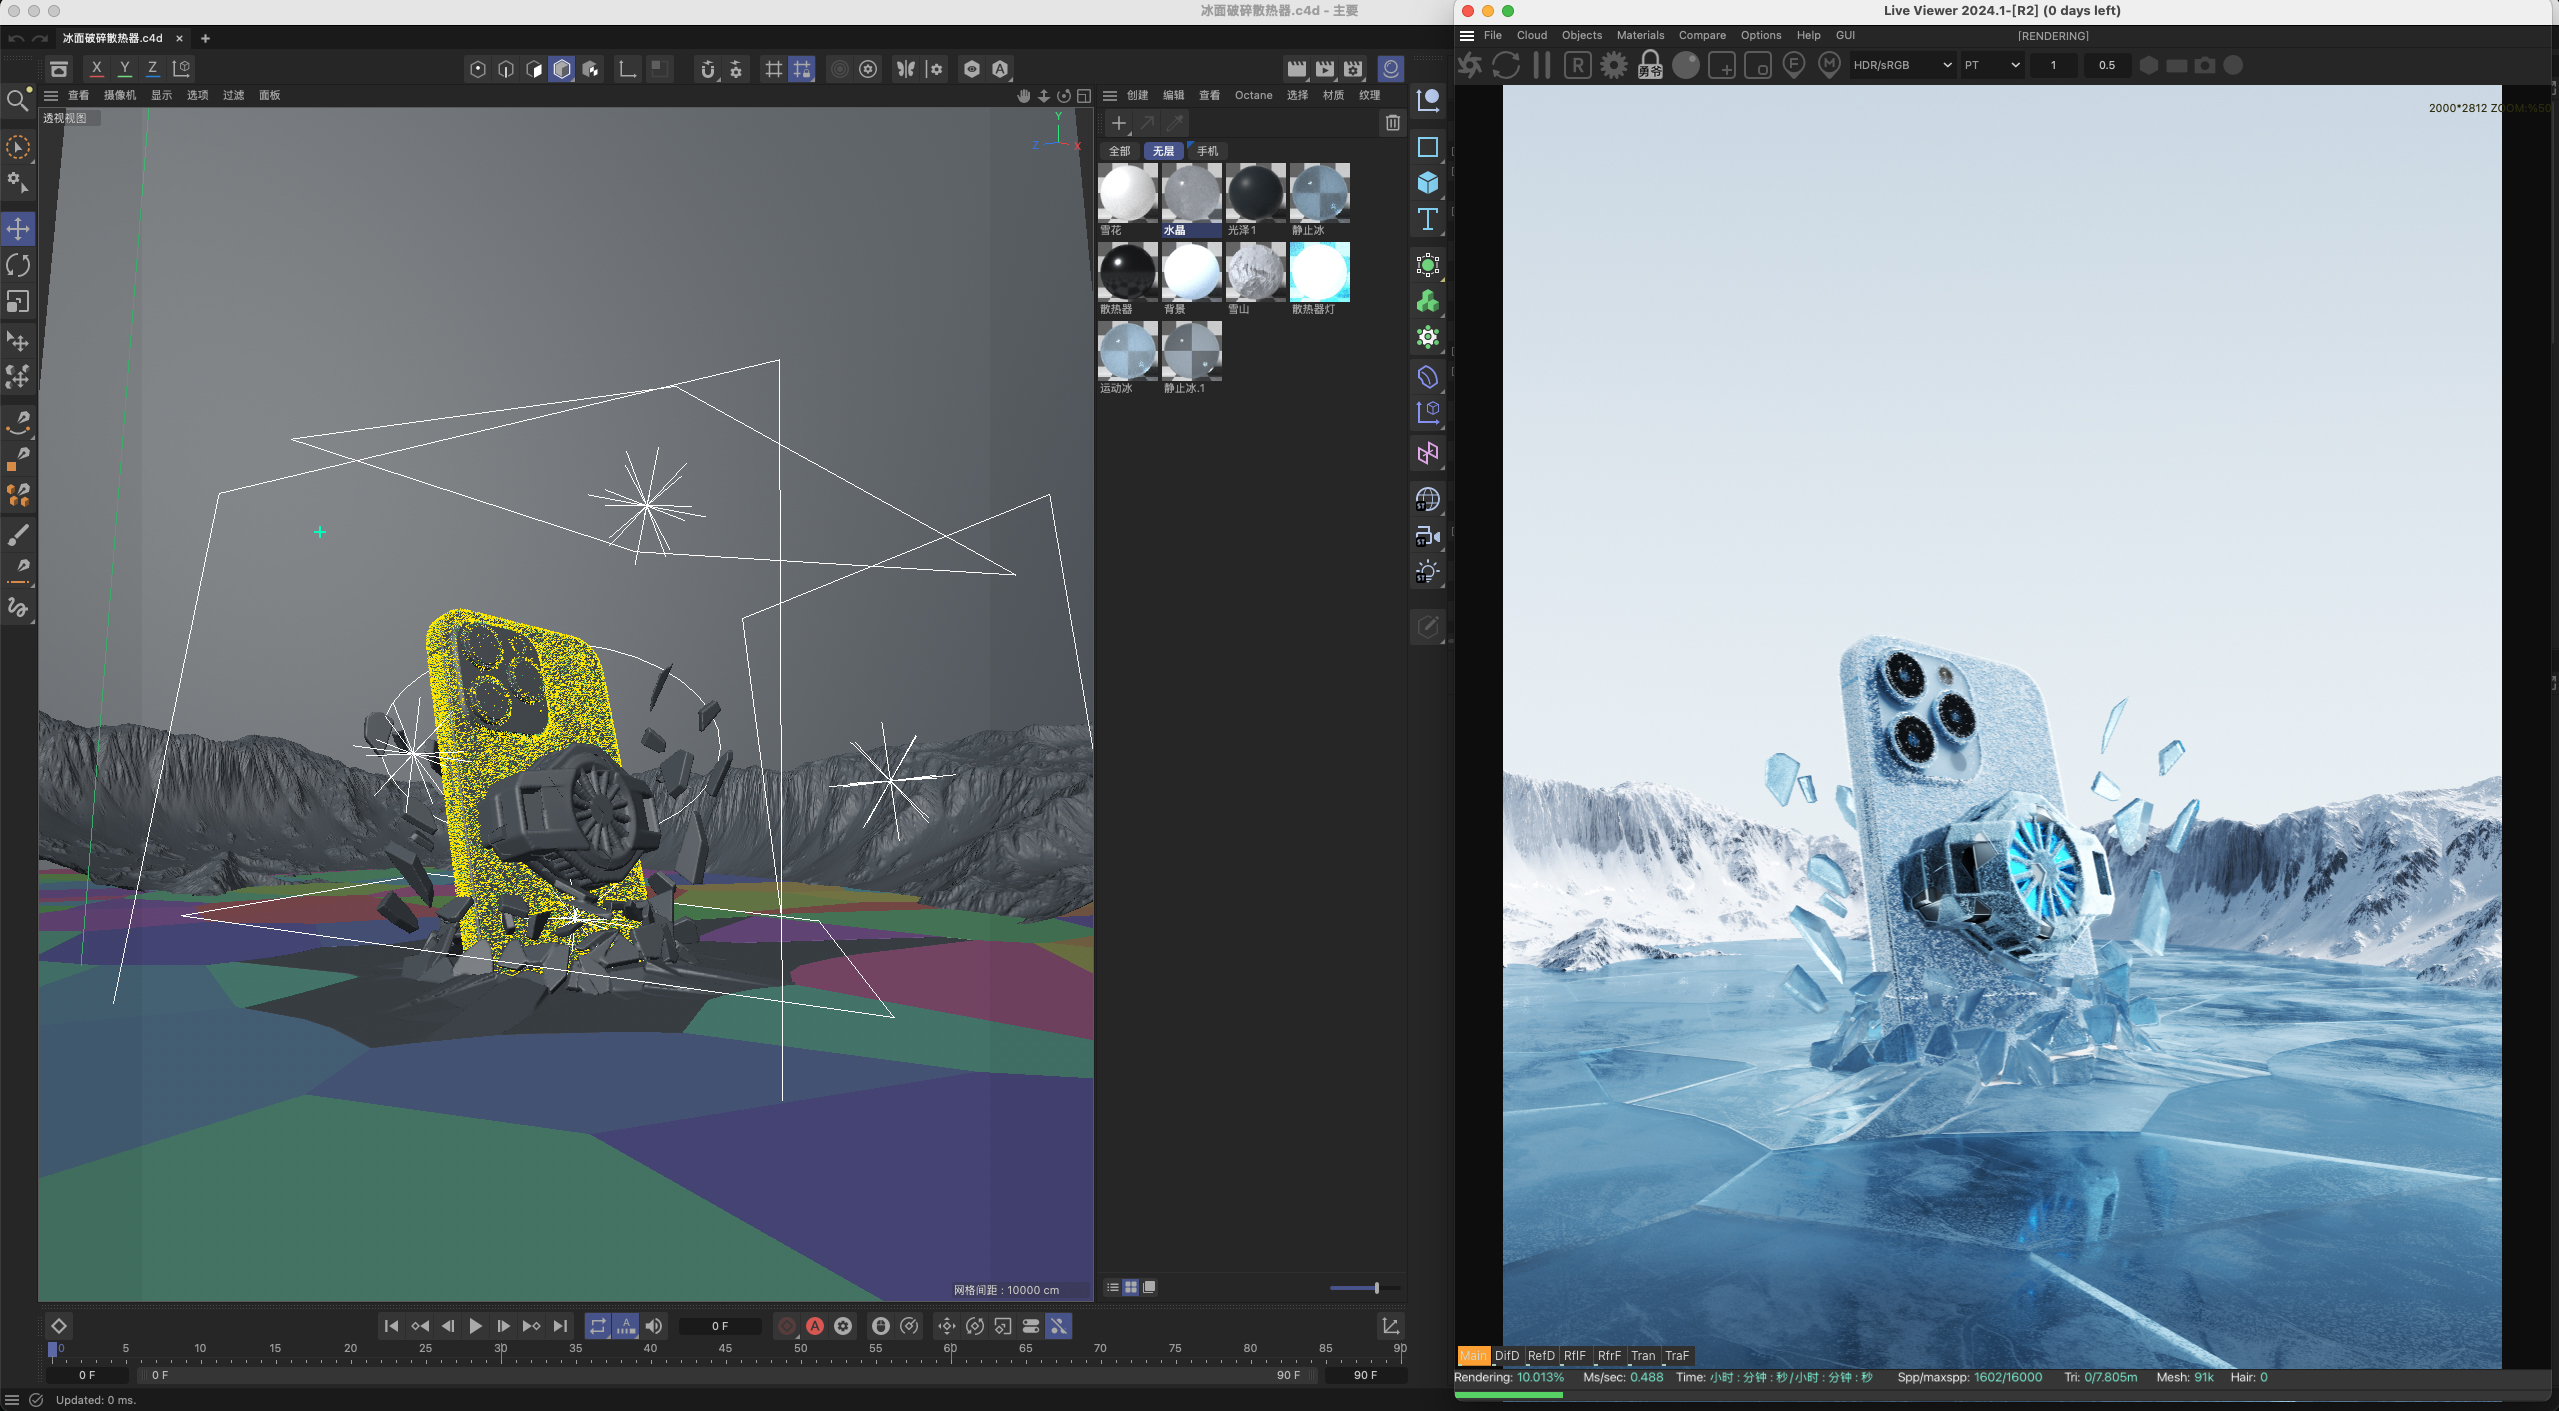Switch to the DifD render pass tab
The image size is (2559, 1411).
tap(1506, 1356)
